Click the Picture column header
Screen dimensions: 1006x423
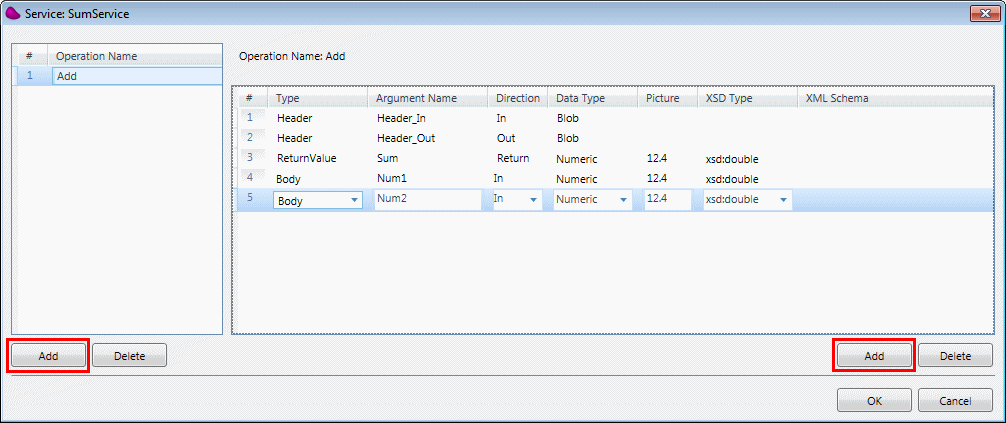tap(667, 98)
